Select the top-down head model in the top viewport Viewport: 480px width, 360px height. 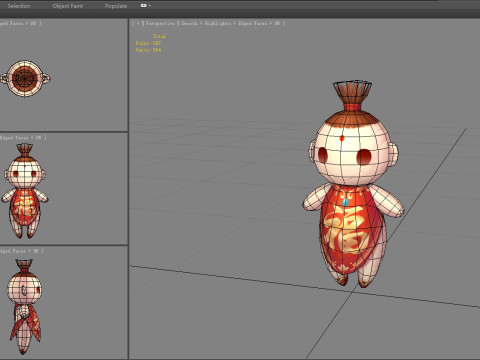(25, 78)
